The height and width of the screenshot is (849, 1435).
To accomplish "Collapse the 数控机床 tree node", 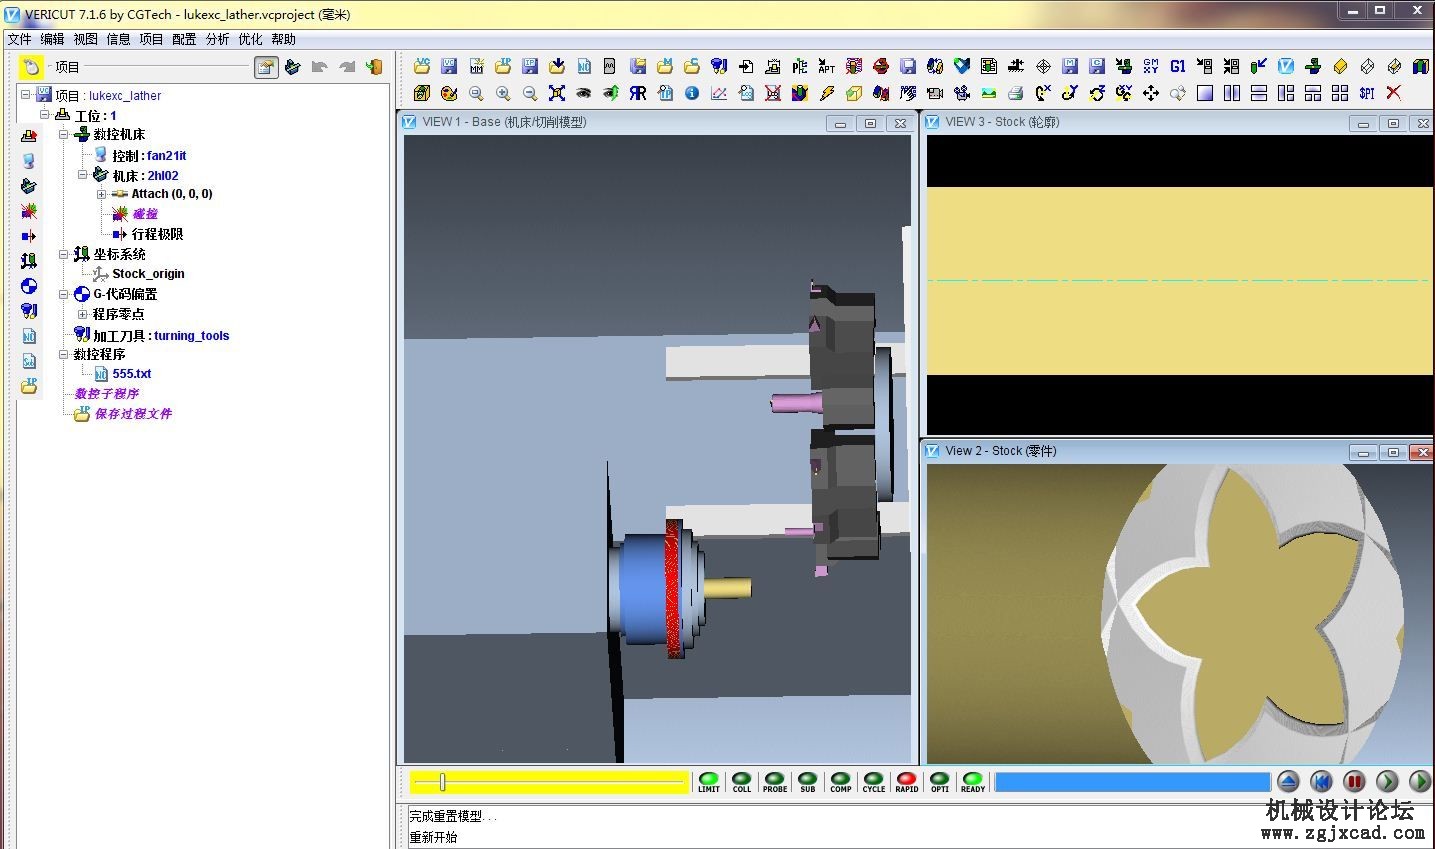I will [63, 134].
